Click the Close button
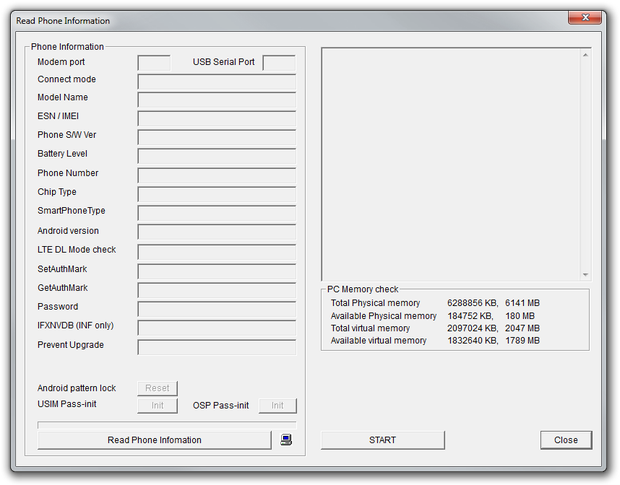620x485 pixels. [566, 440]
